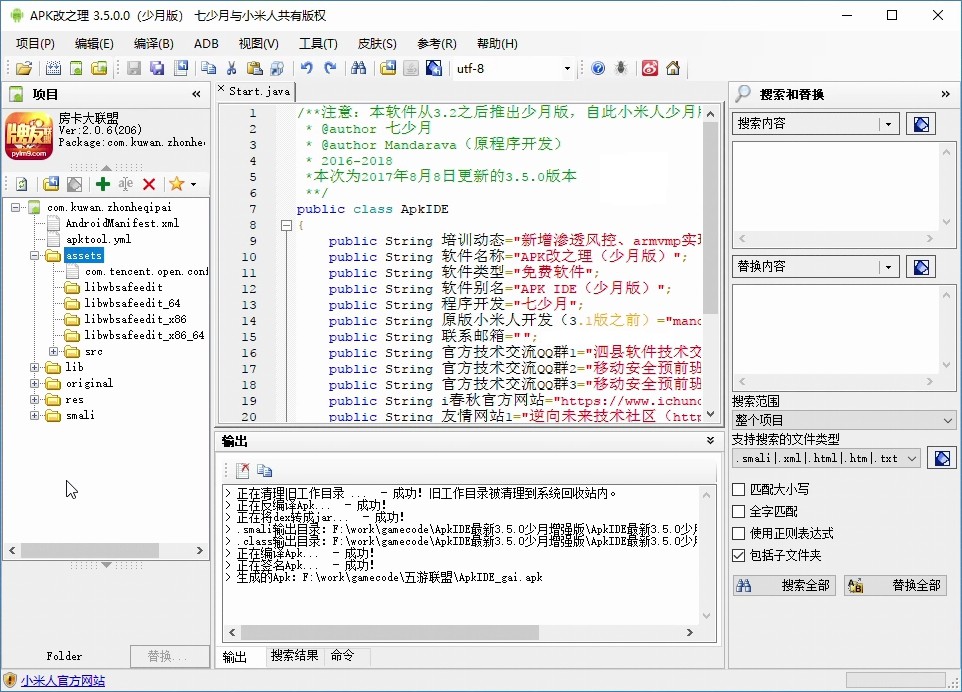Open the 编译(B) menu
The width and height of the screenshot is (962, 692).
pyautogui.click(x=153, y=43)
